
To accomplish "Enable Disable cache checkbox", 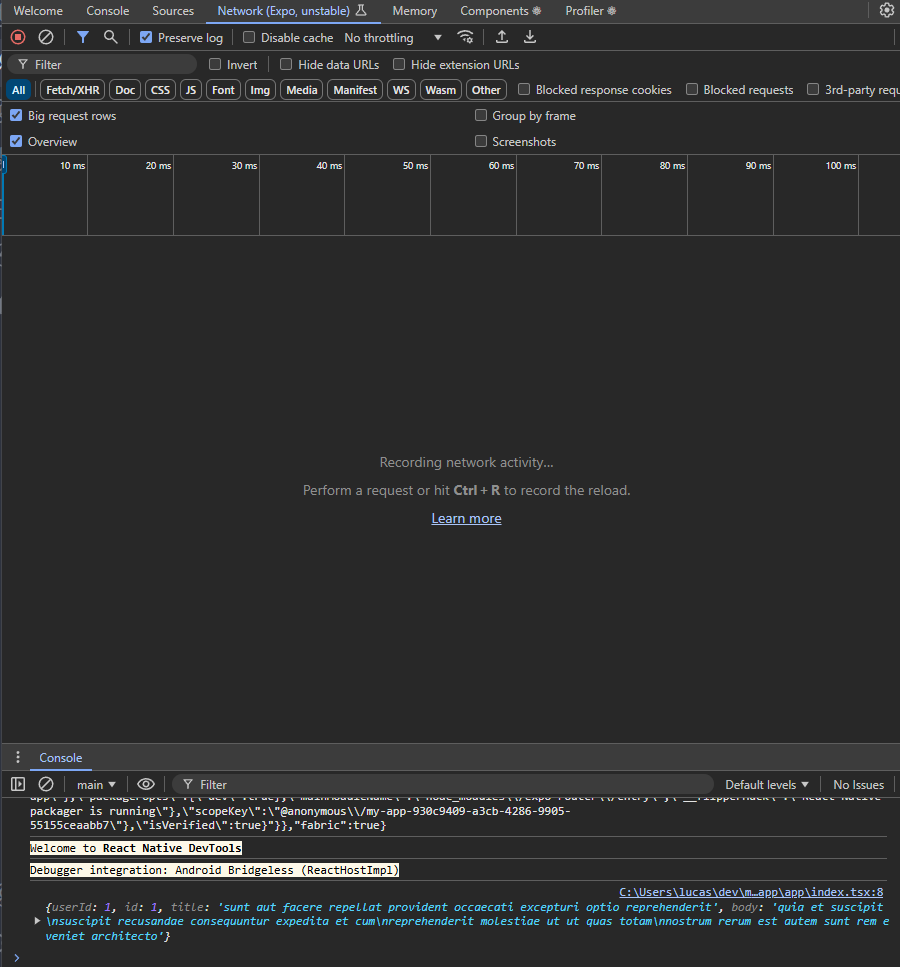I will pyautogui.click(x=249, y=38).
